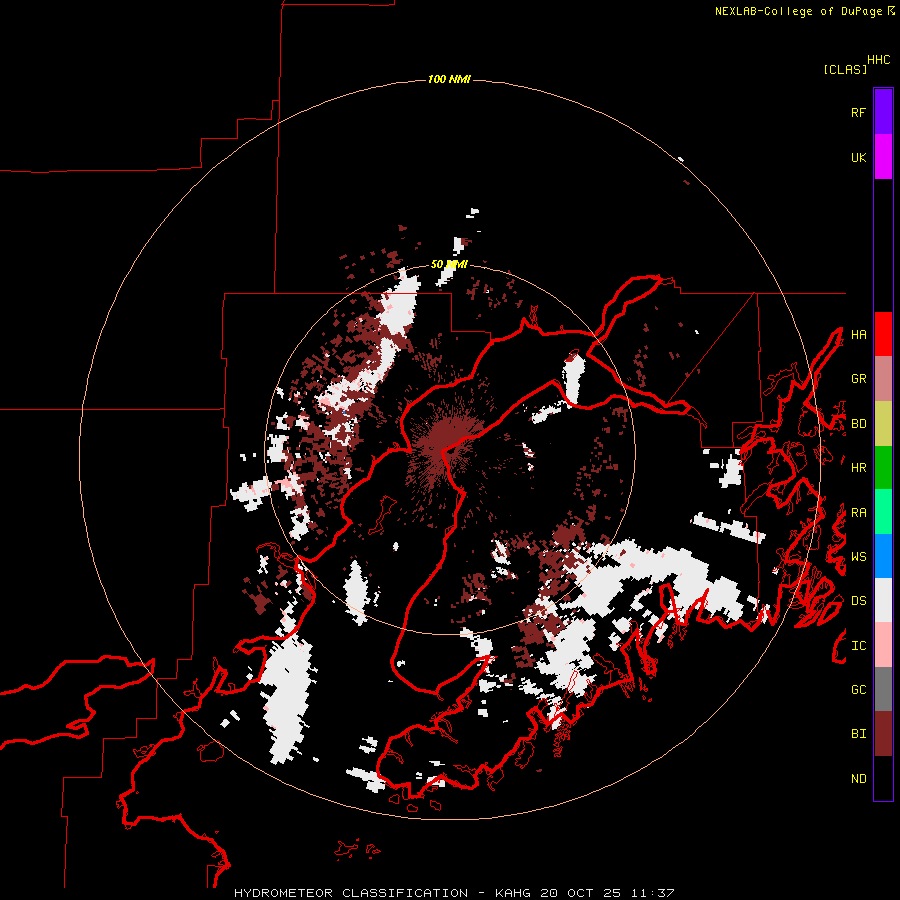Click the BI dark-red legend swatch
Image resolution: width=900 pixels, height=900 pixels.
pyautogui.click(x=883, y=734)
